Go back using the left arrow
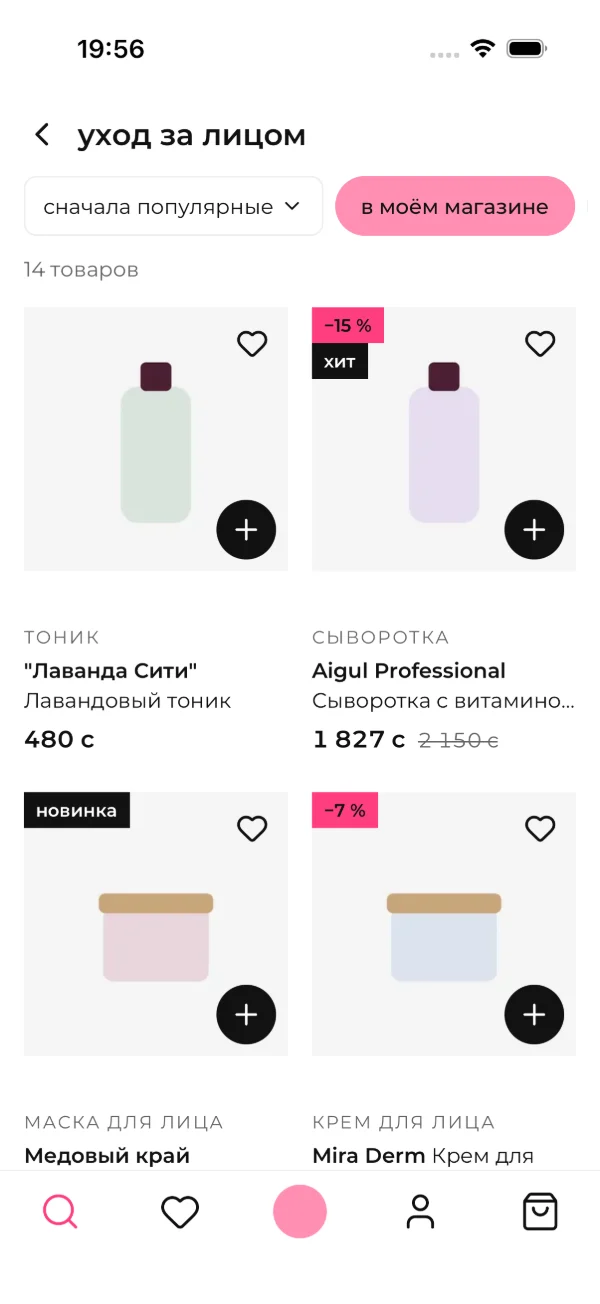600x1304 pixels. pyautogui.click(x=42, y=135)
